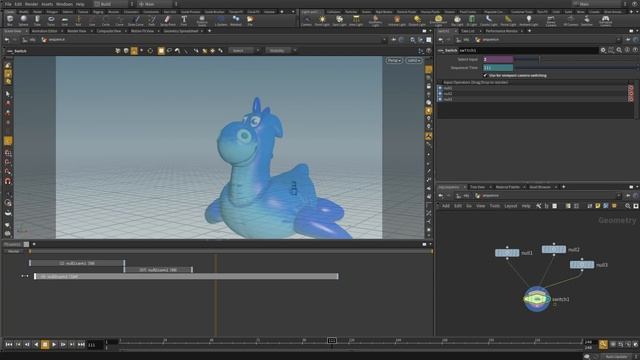The width and height of the screenshot is (640, 360).
Task: Click the Stereo Camera shelf tool
Action: point(551,20)
